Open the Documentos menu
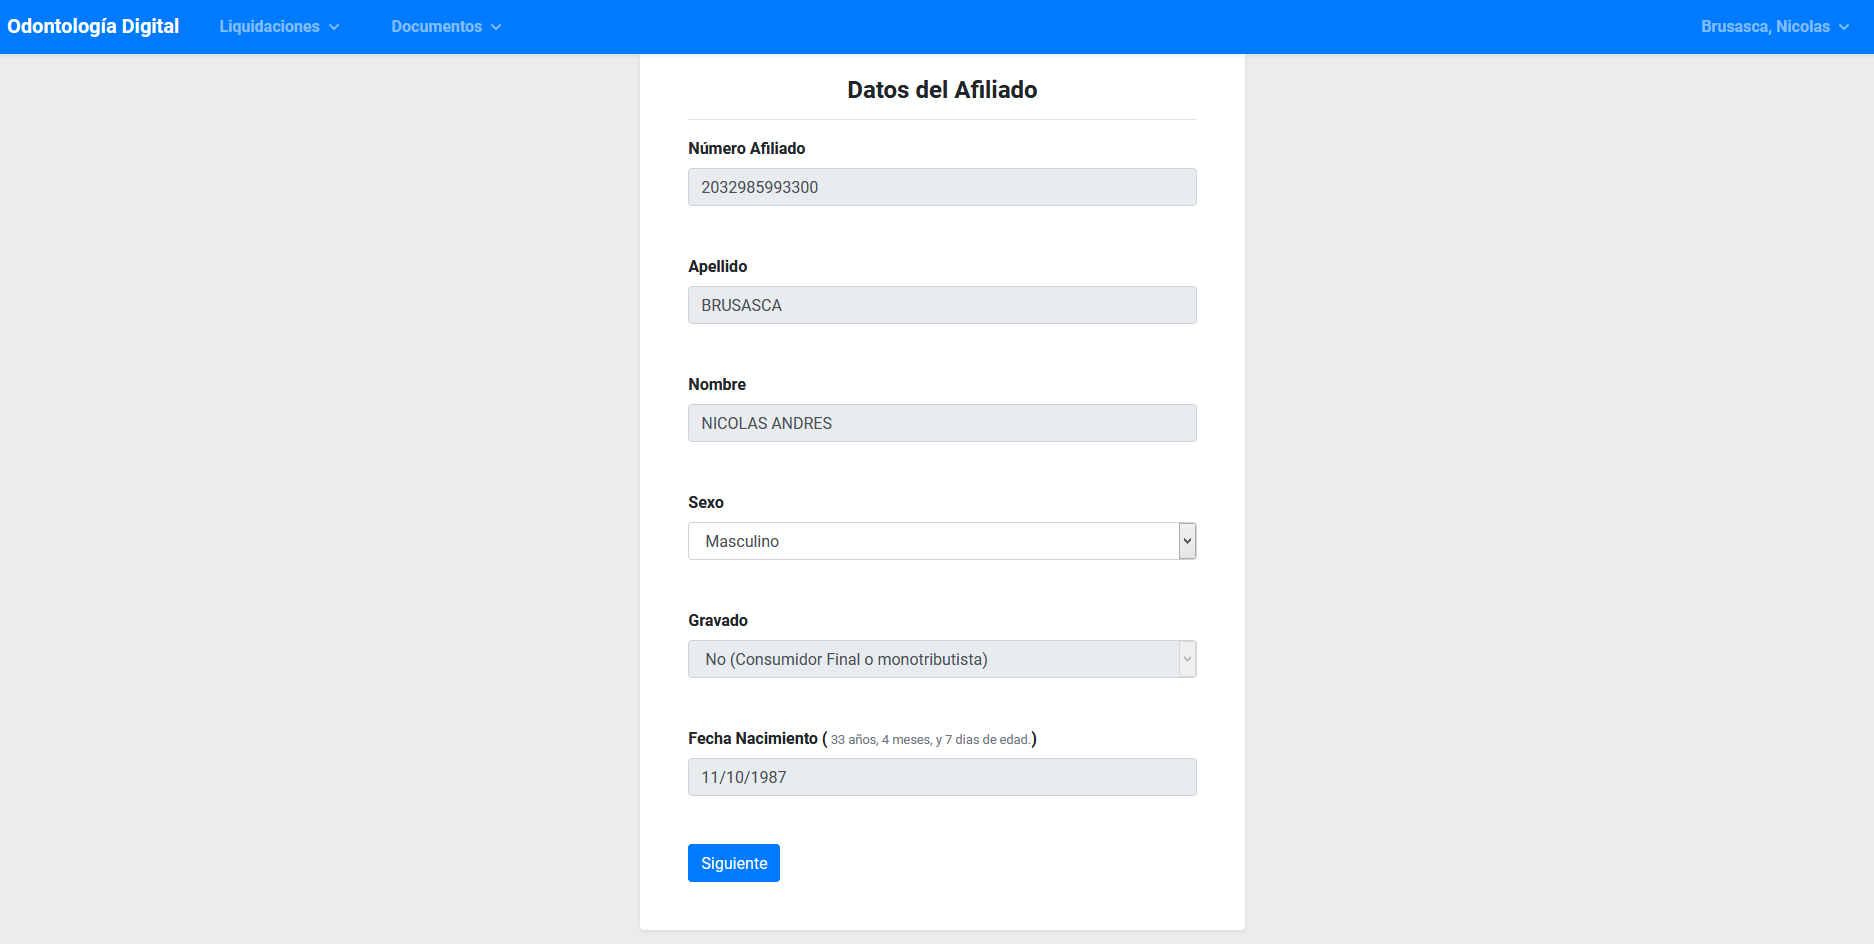 click(436, 27)
